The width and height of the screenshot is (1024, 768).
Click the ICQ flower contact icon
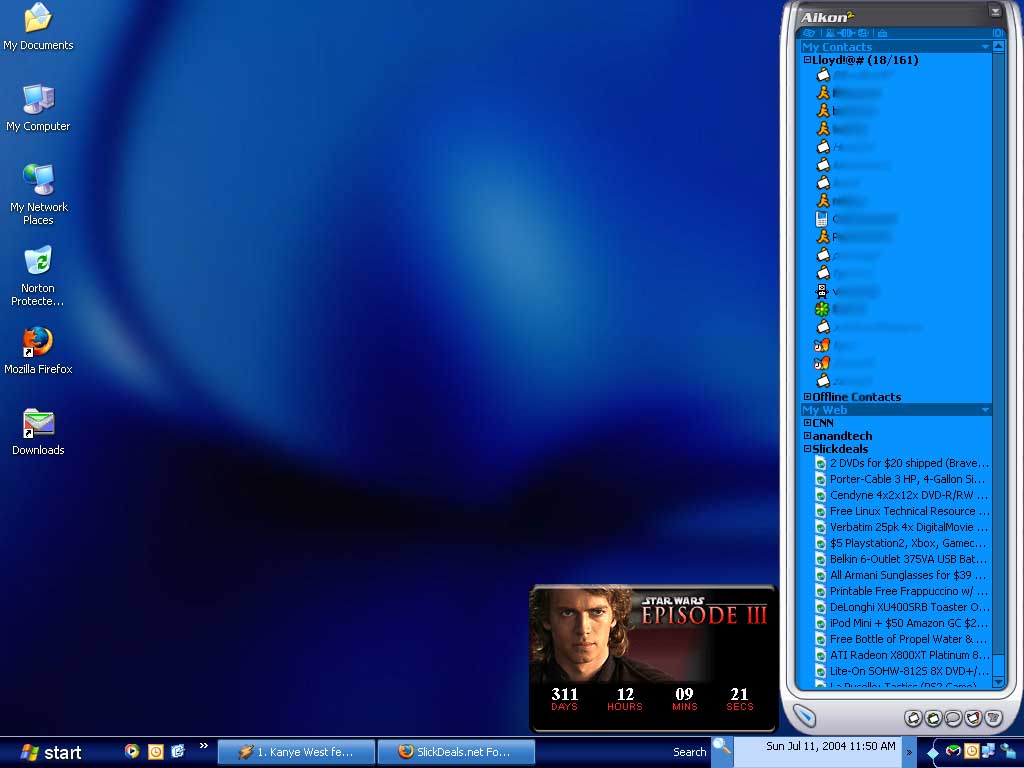[x=822, y=309]
